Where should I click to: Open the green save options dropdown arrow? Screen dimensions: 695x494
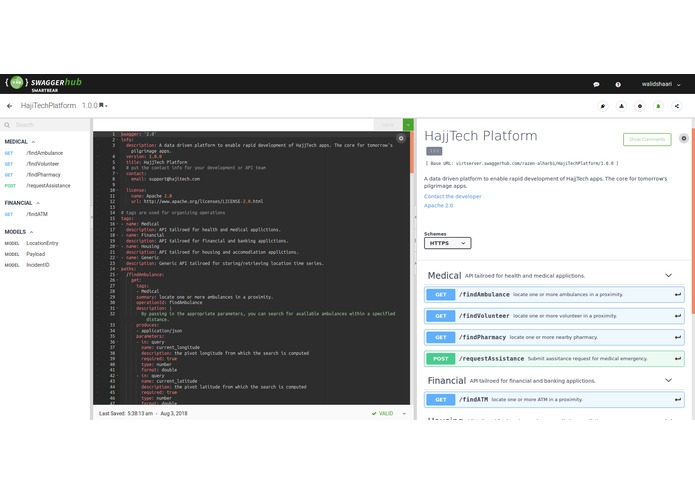point(408,124)
